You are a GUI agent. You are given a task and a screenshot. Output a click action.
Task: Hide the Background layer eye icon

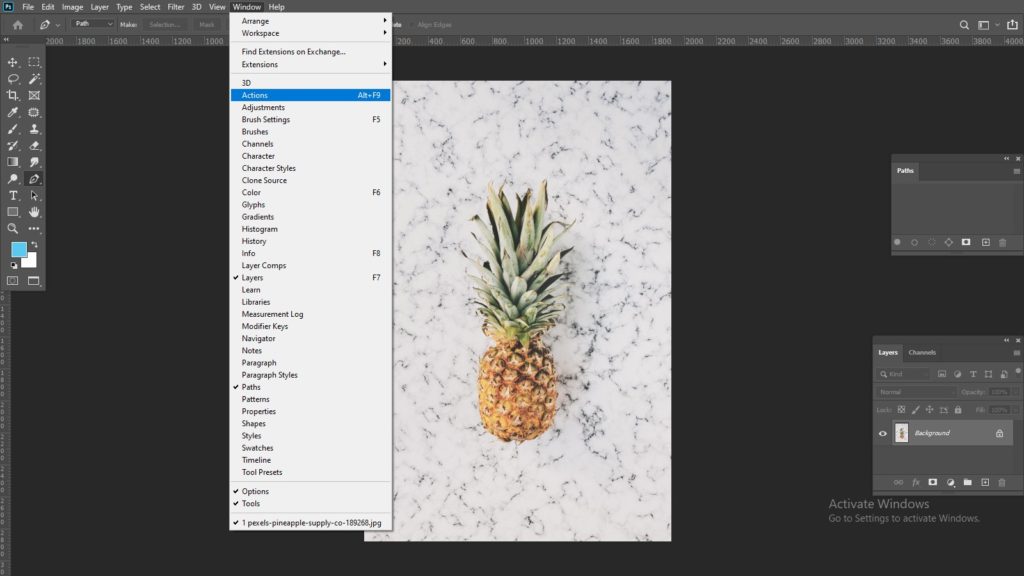[x=882, y=434]
